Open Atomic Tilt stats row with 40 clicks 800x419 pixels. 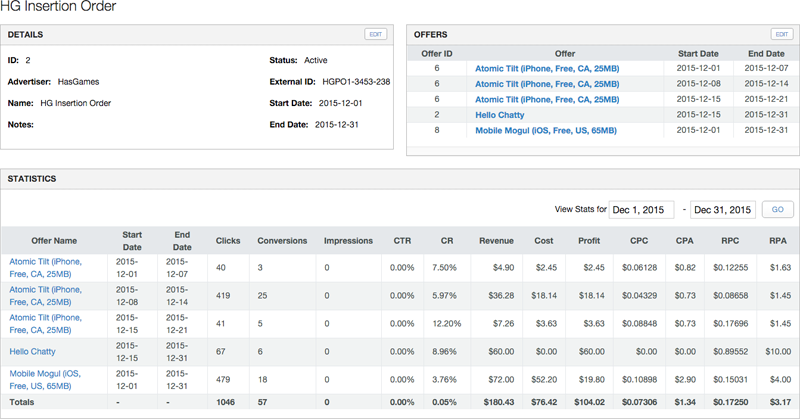[x=45, y=267]
